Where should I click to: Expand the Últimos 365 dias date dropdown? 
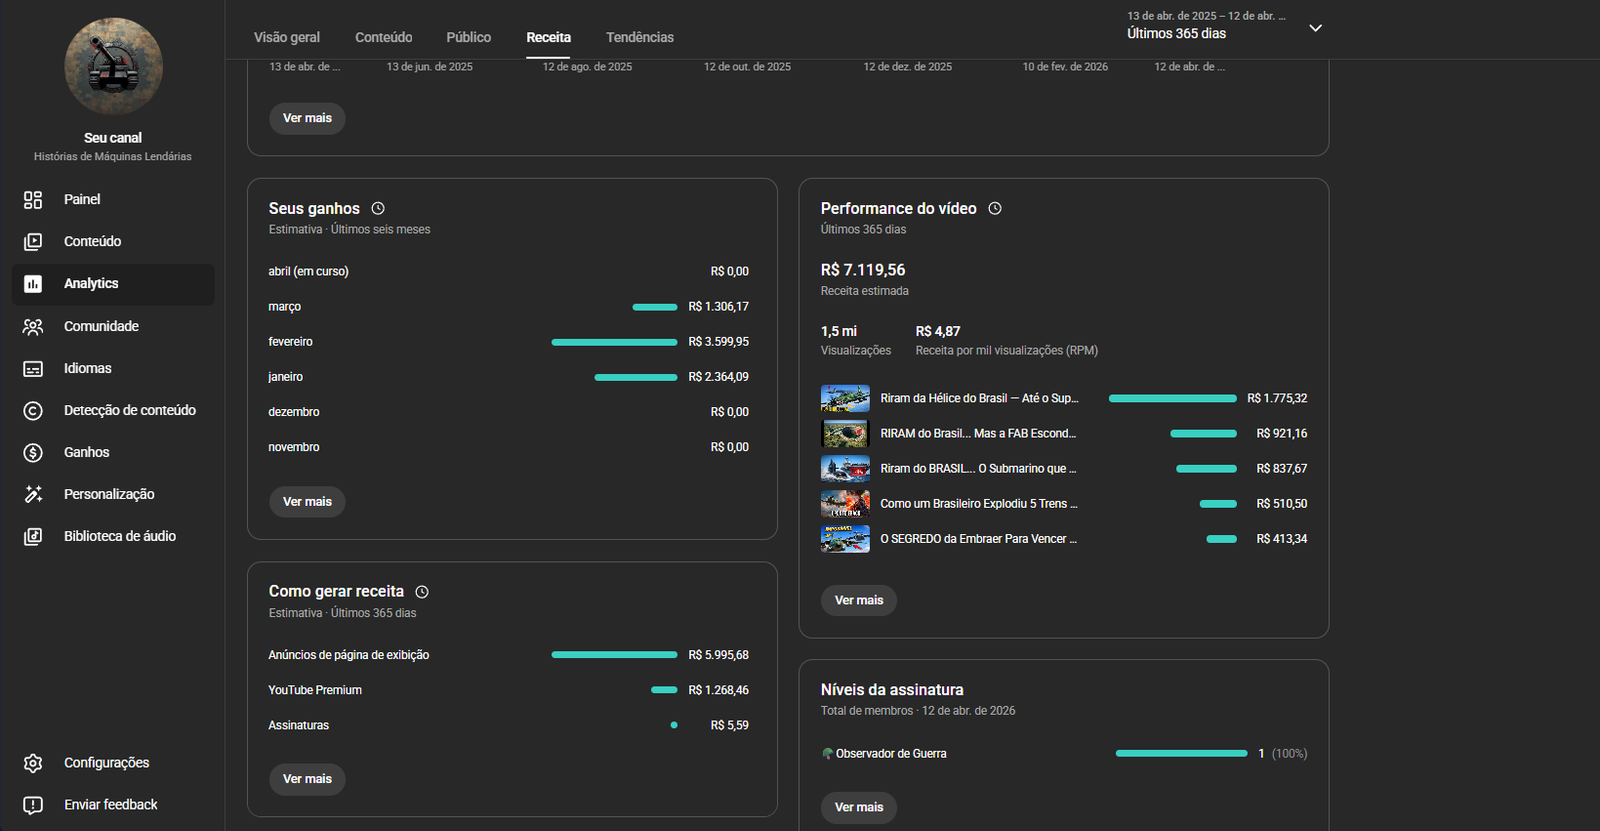coord(1315,28)
